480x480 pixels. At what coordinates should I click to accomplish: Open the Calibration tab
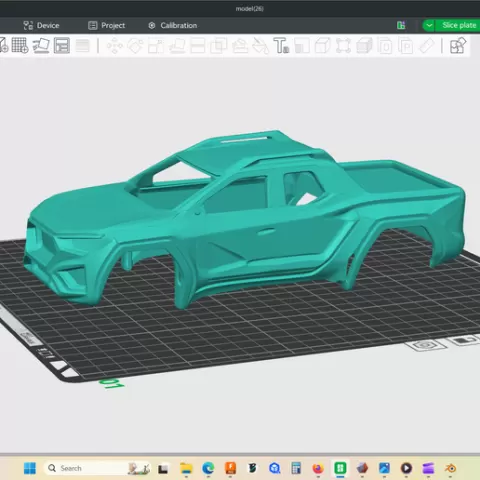click(172, 25)
